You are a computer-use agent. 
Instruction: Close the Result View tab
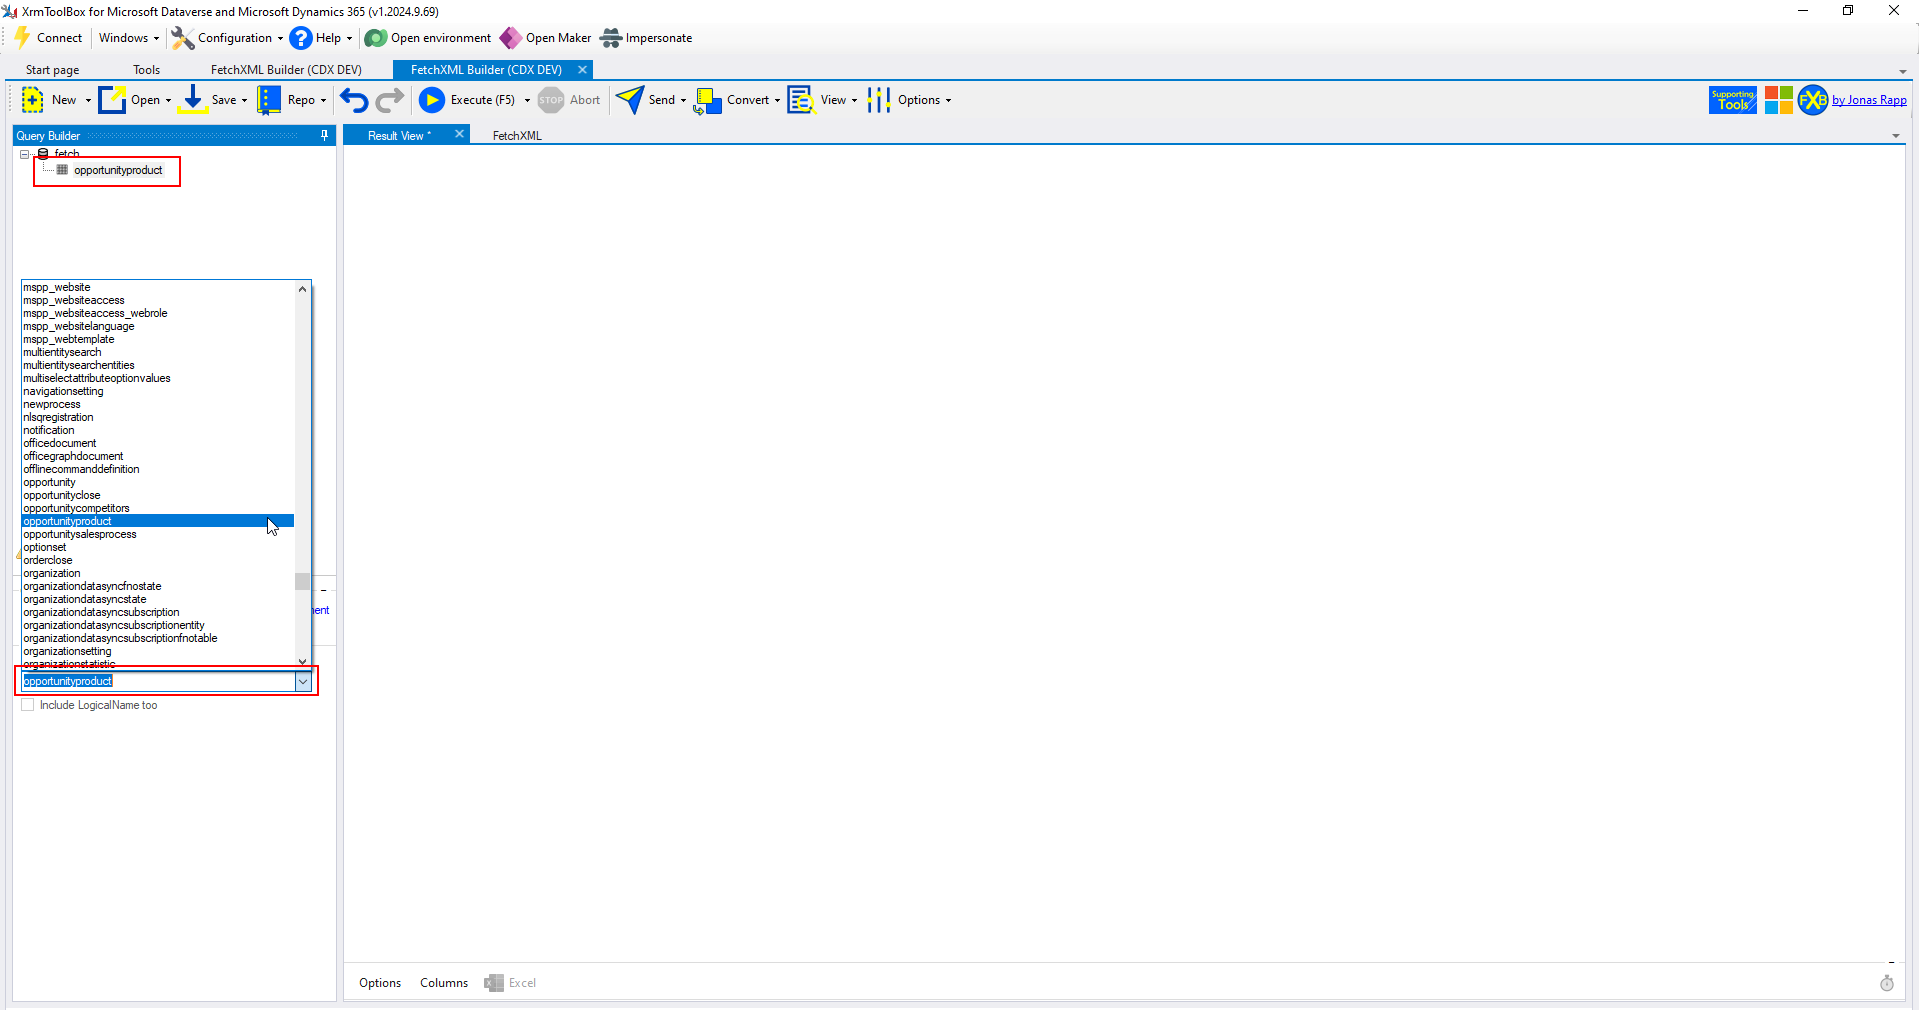coord(459,134)
